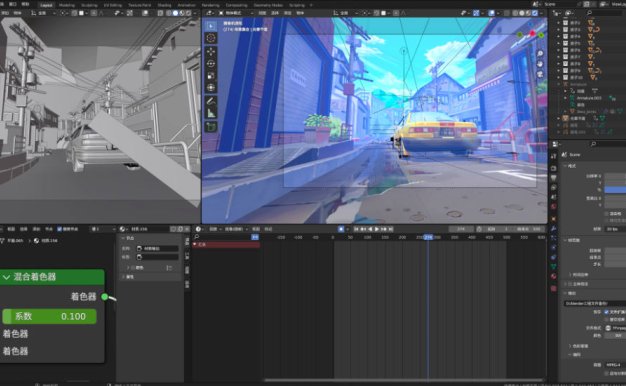The image size is (626, 386).
Task: Select the Transform tool in viewport toolbar
Action: click(x=211, y=87)
